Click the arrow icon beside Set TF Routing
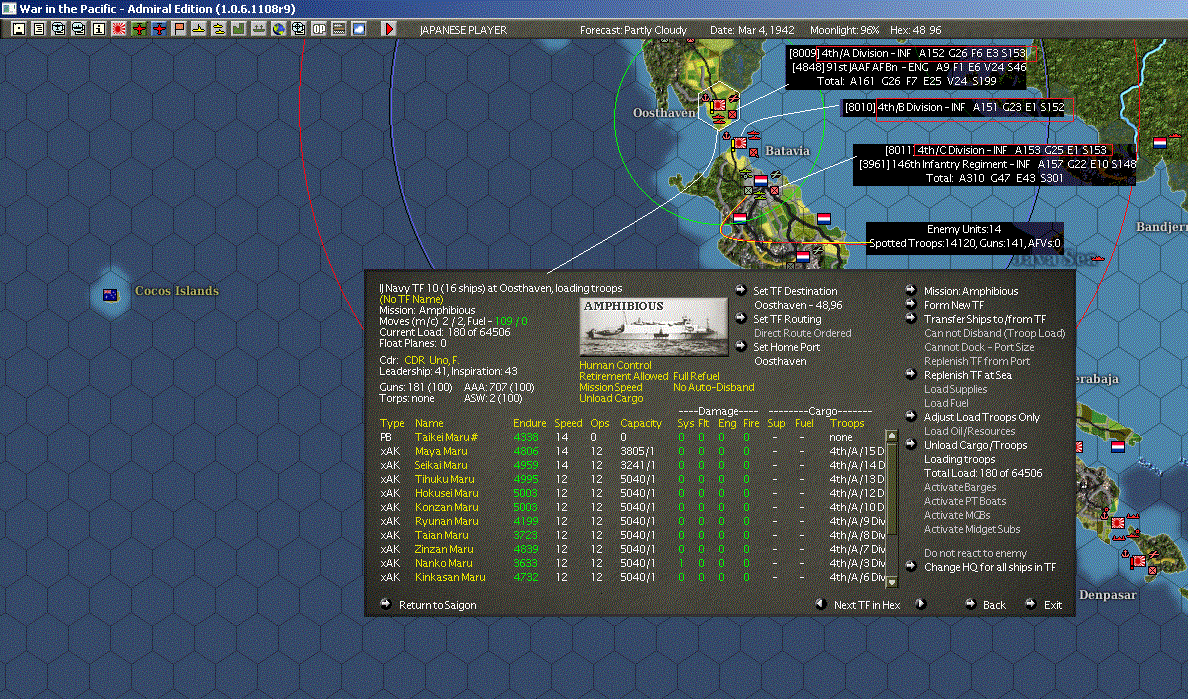 click(x=740, y=318)
